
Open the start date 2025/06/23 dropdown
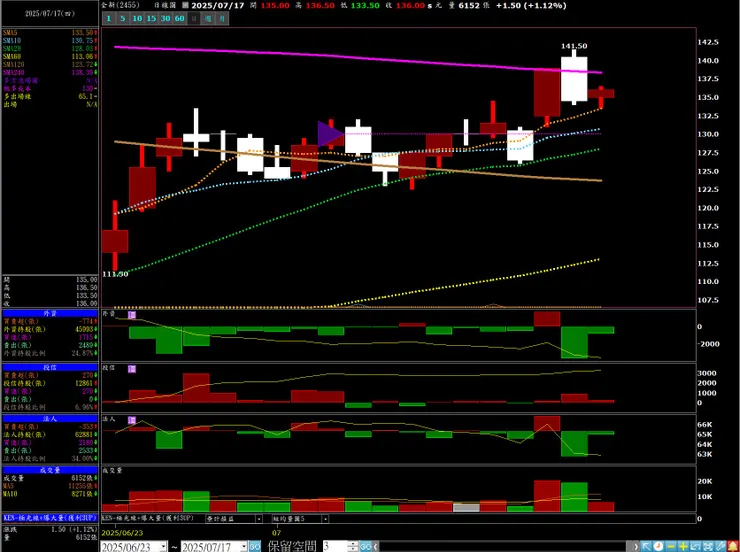tap(163, 546)
